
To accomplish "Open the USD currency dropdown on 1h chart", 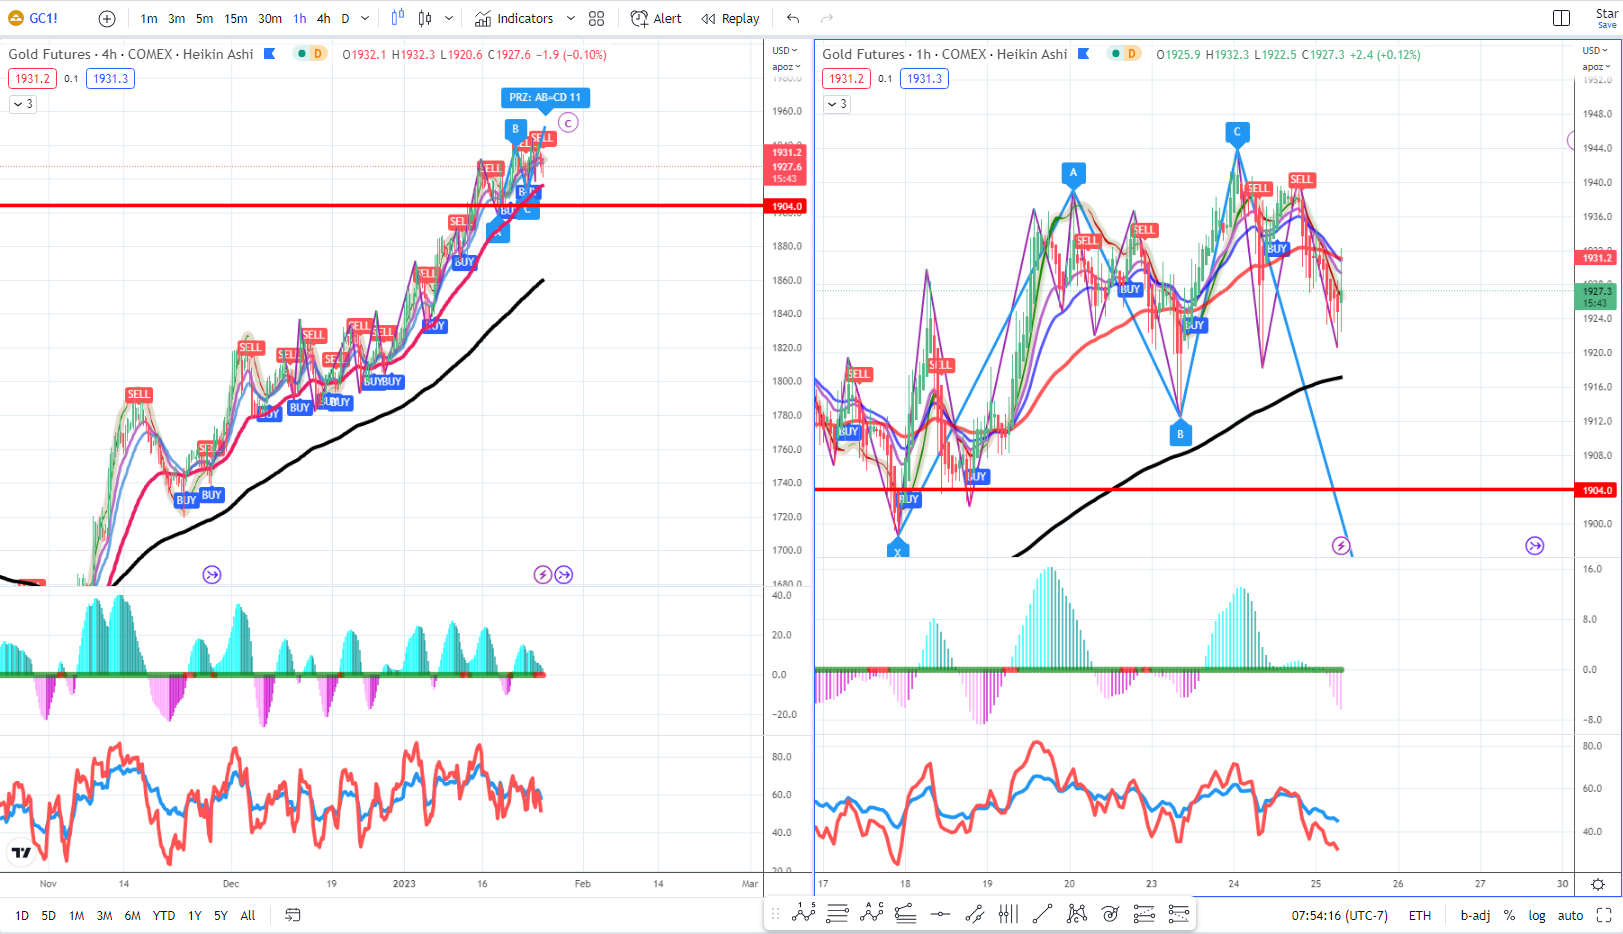I will tap(1596, 50).
